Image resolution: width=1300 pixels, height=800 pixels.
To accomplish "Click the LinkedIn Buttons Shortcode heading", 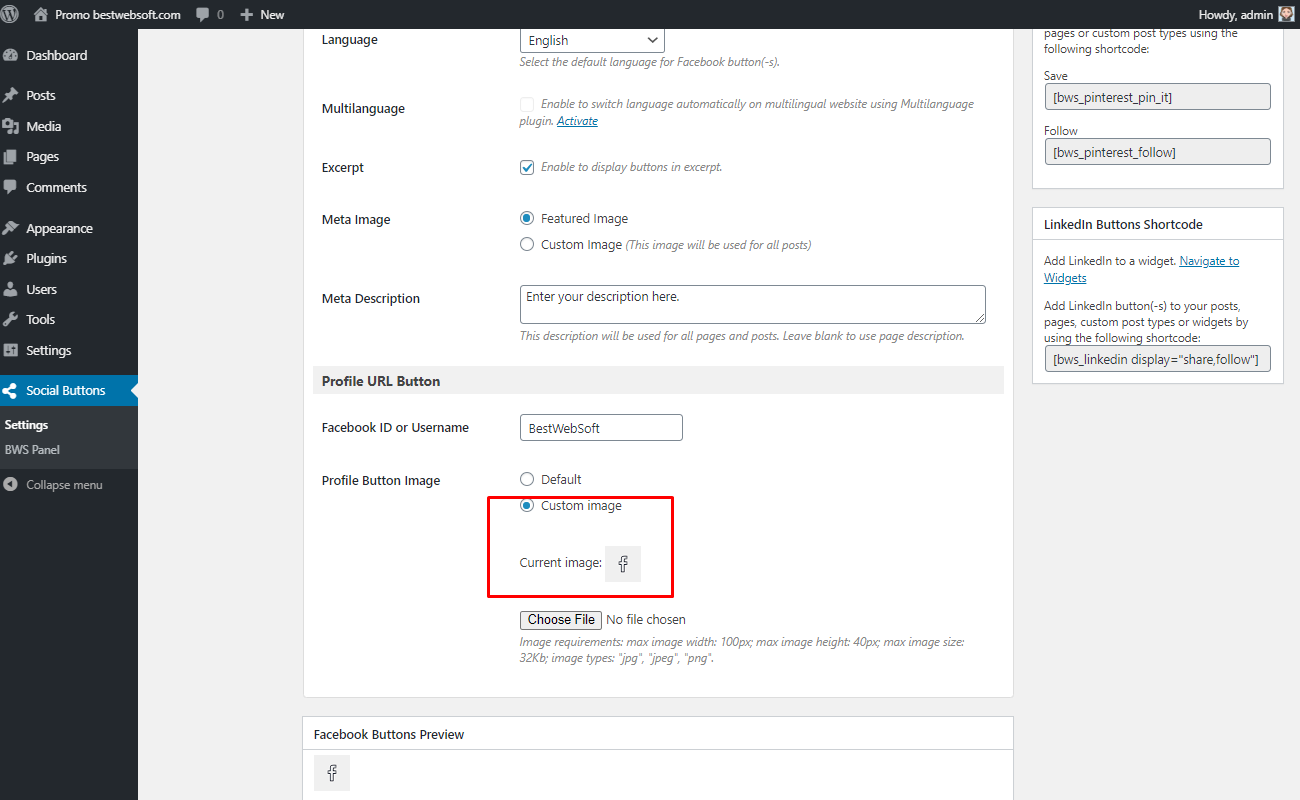I will [x=1123, y=224].
